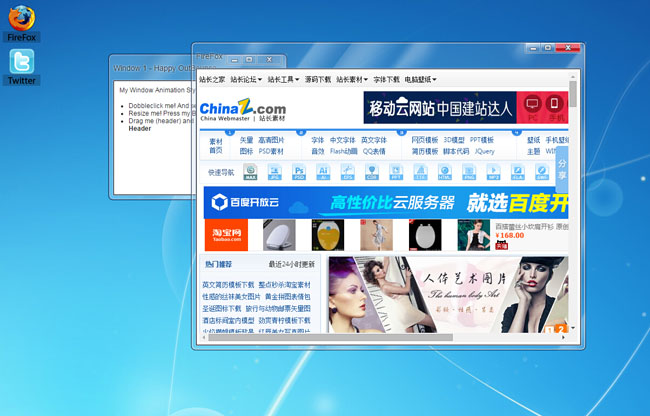Expand the 站长论坛 dropdown menu
Screen dimensions: 650x416
[x=246, y=78]
